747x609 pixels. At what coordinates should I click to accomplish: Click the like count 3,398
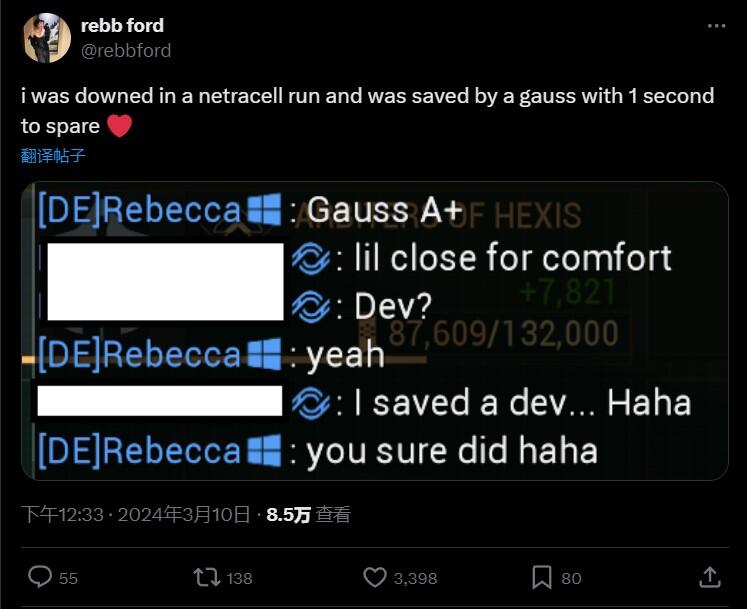coord(415,578)
